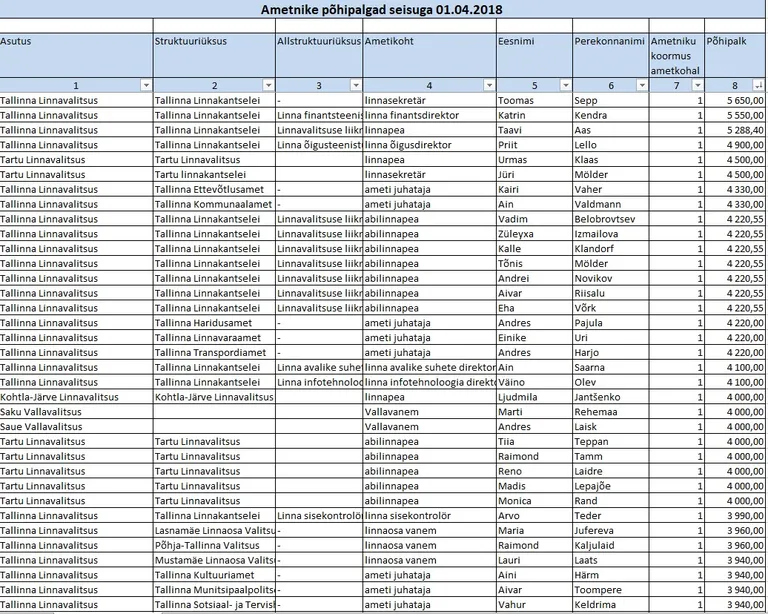768x614 pixels.
Task: Select surname cell 'Klandorf'
Action: coord(611,249)
